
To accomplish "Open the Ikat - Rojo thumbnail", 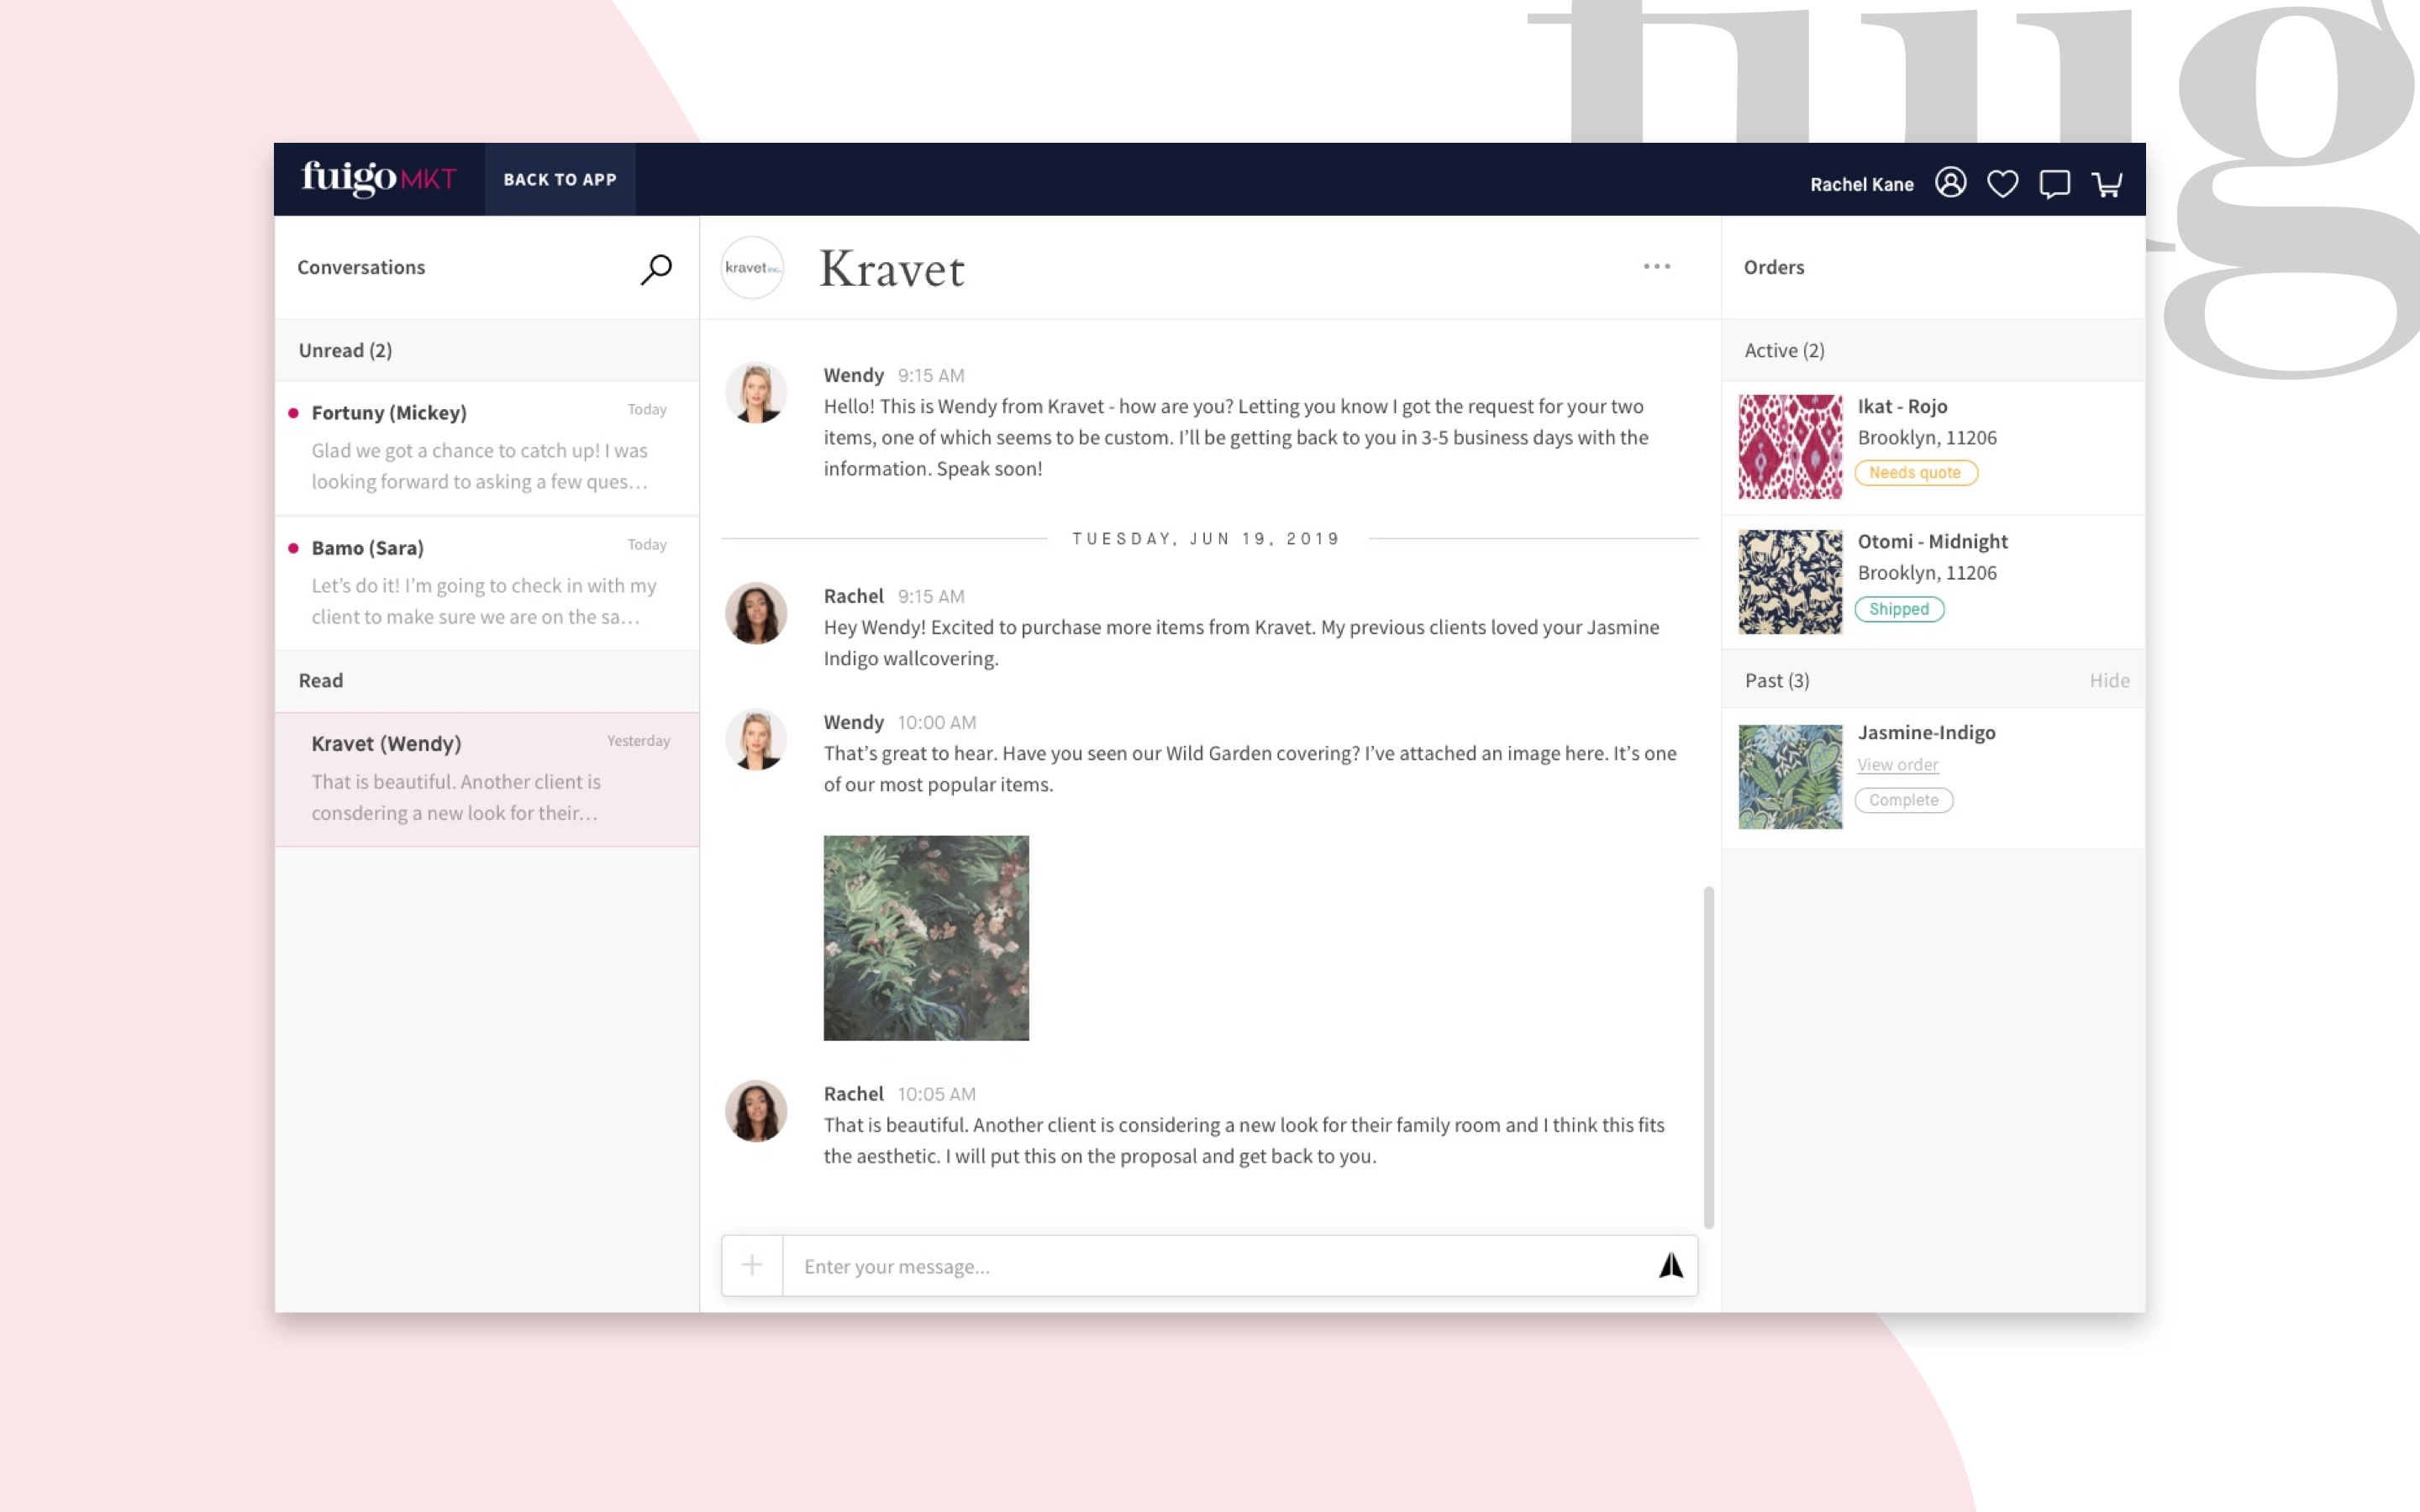I will 1790,447.
